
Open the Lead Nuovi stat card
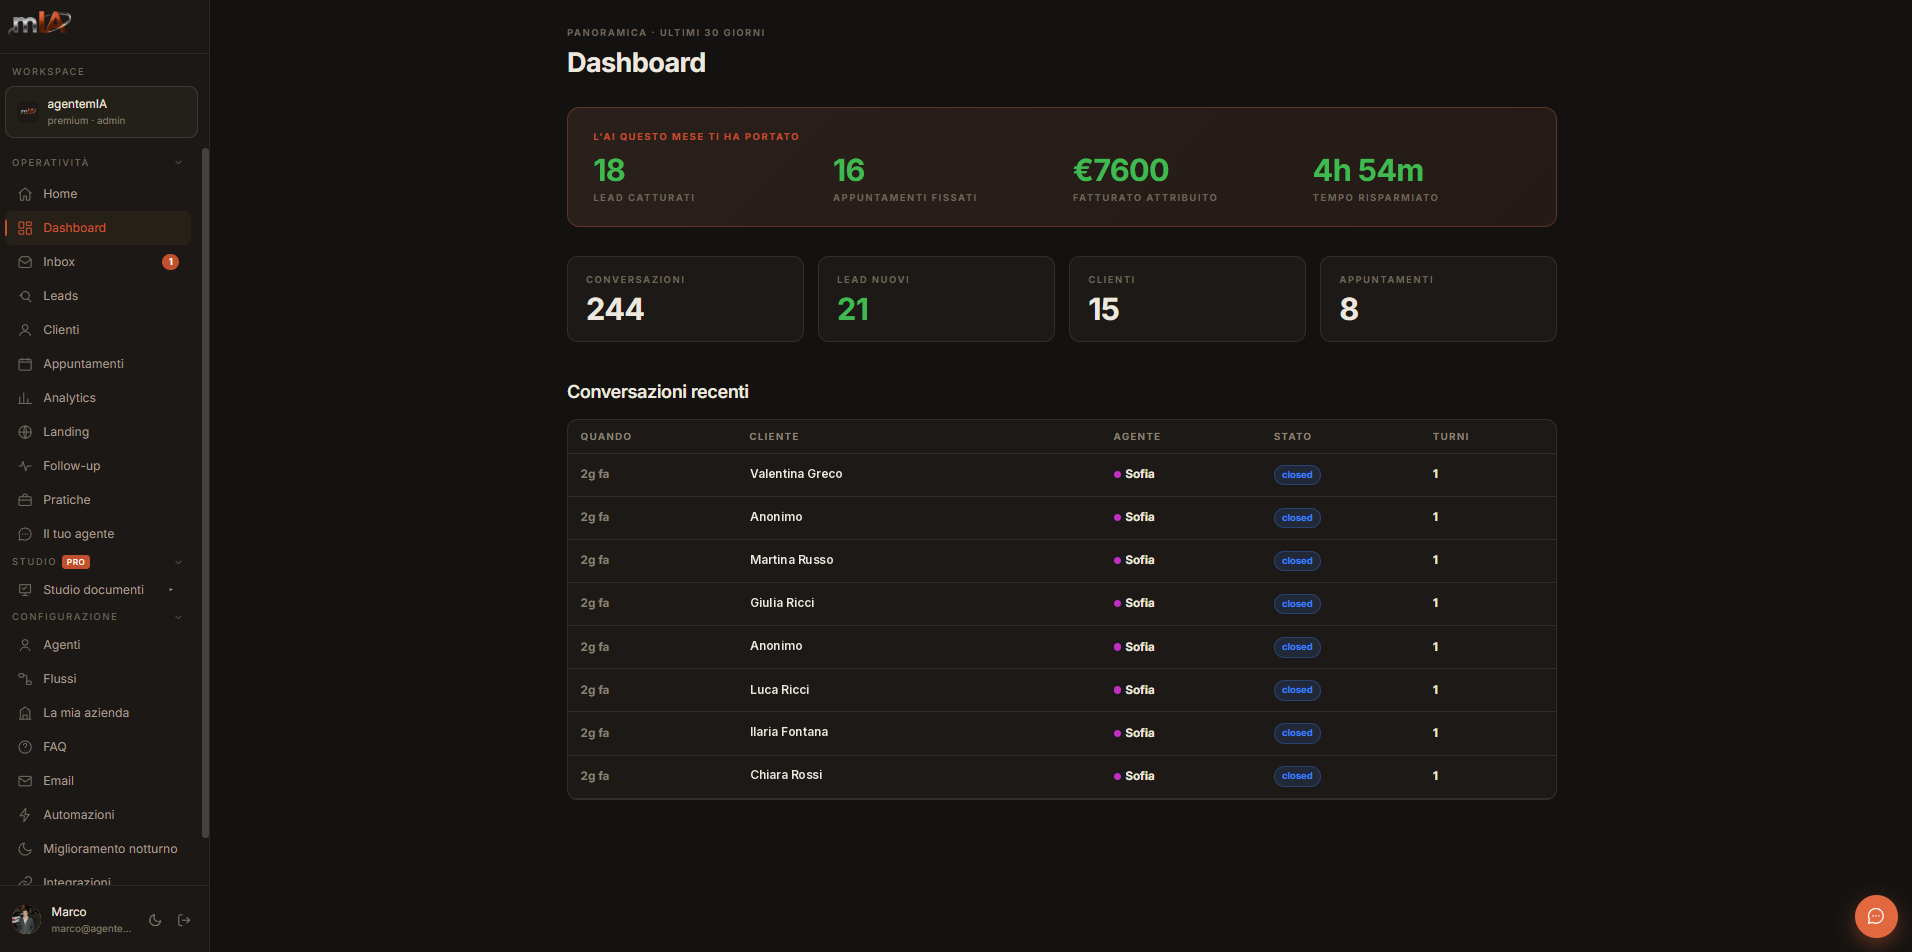pyautogui.click(x=936, y=299)
